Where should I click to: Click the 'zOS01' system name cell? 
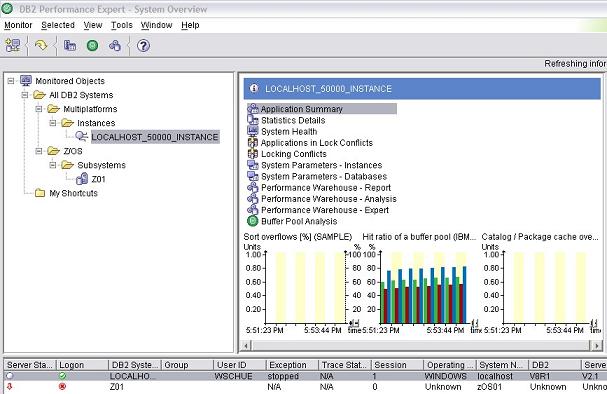[x=490, y=387]
